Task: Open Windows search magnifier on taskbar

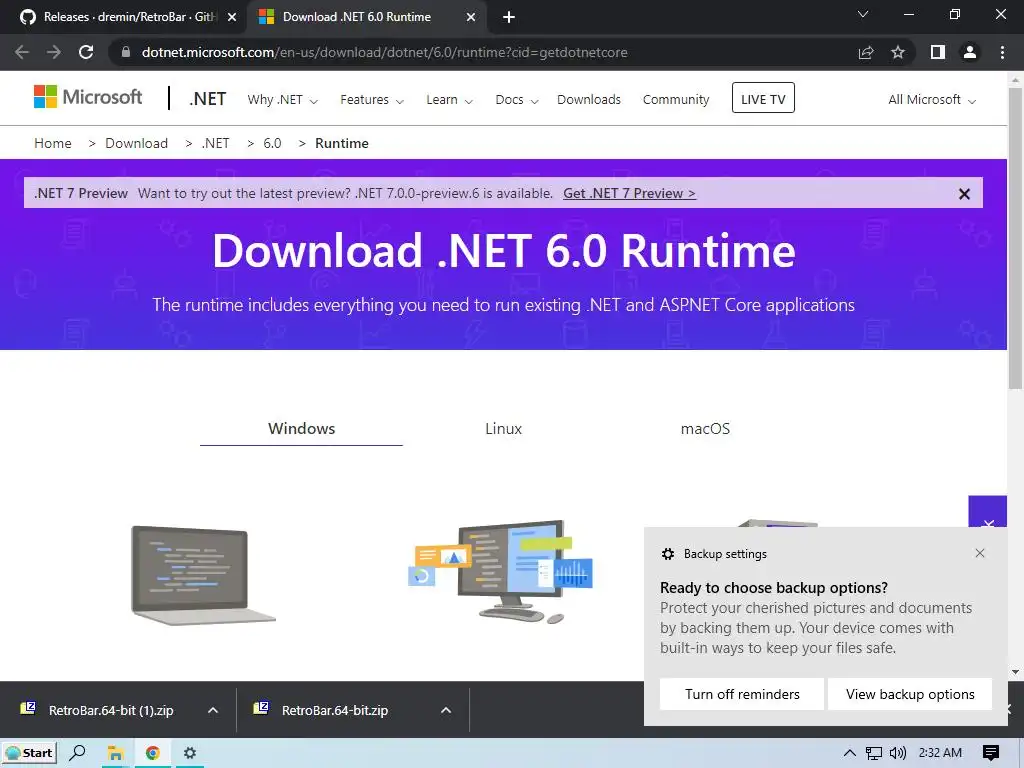Action: click(x=78, y=753)
